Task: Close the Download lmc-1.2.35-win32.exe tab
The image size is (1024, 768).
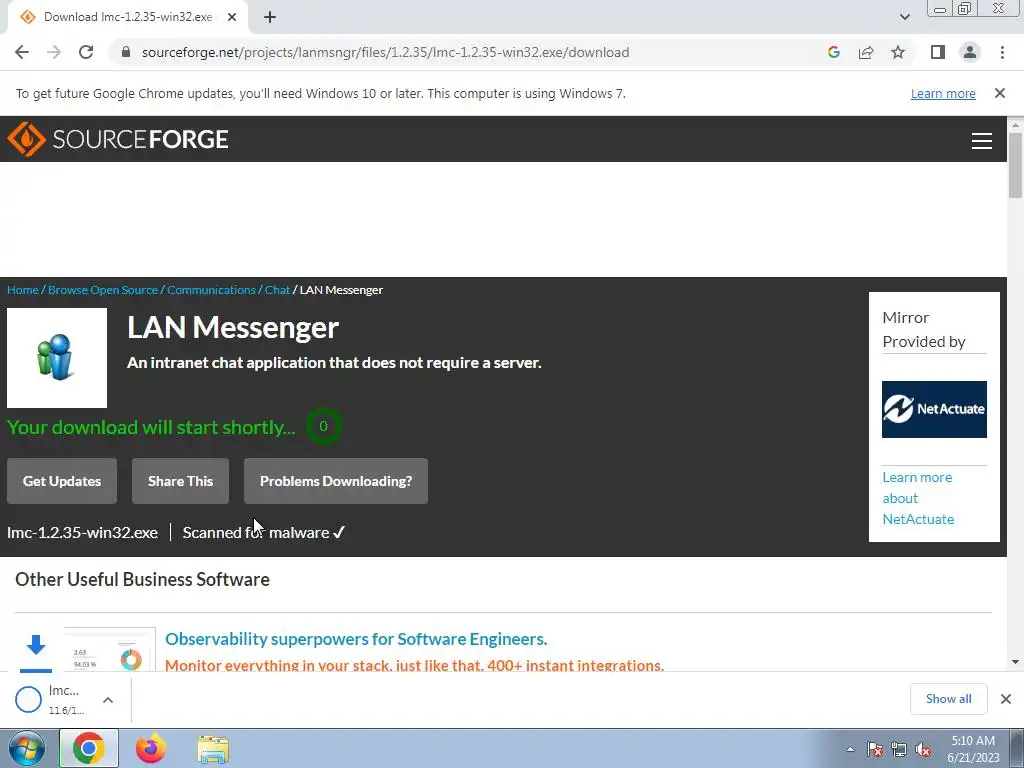Action: [232, 17]
